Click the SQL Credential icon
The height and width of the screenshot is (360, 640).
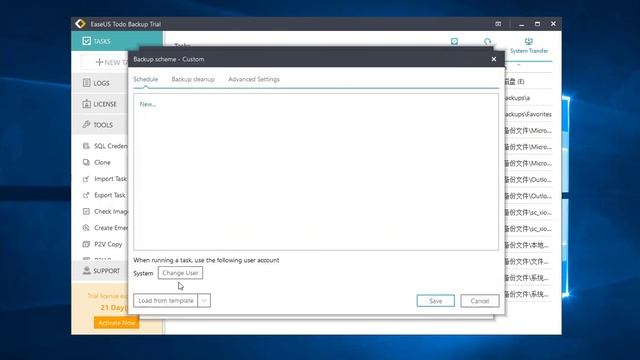86,146
